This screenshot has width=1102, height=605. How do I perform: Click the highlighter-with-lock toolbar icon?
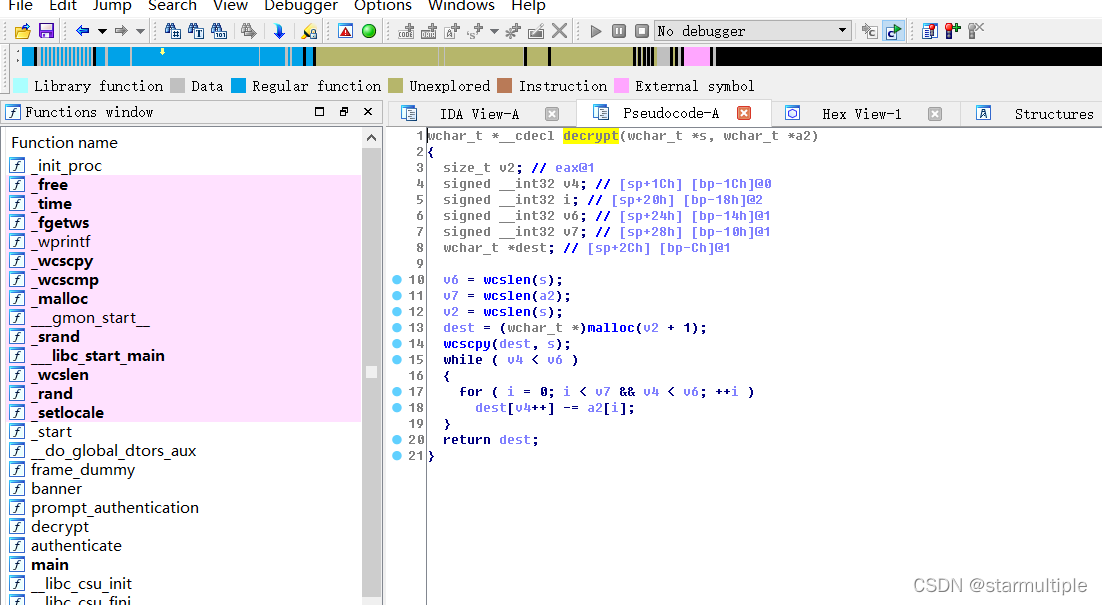(309, 31)
